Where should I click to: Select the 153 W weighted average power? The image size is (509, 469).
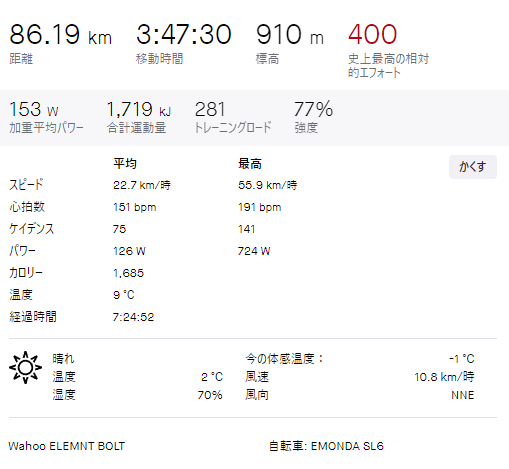(x=34, y=109)
